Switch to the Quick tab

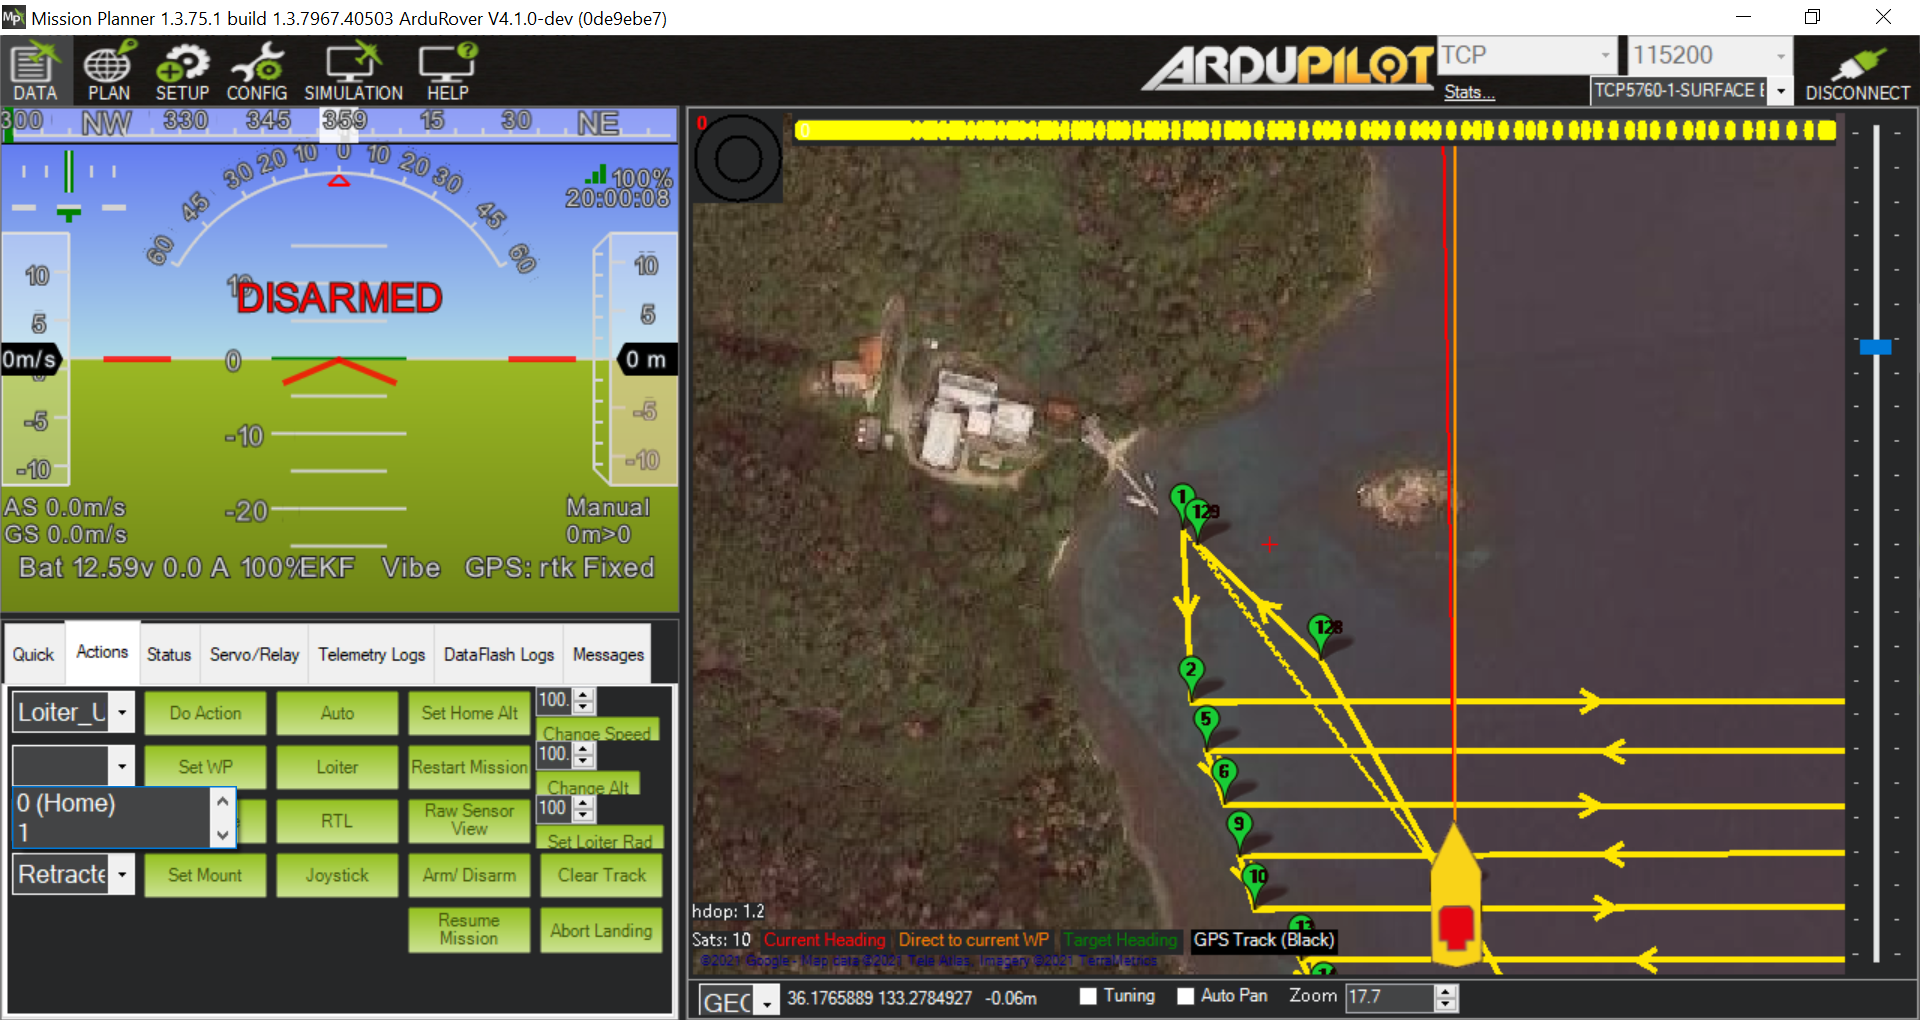click(33, 655)
